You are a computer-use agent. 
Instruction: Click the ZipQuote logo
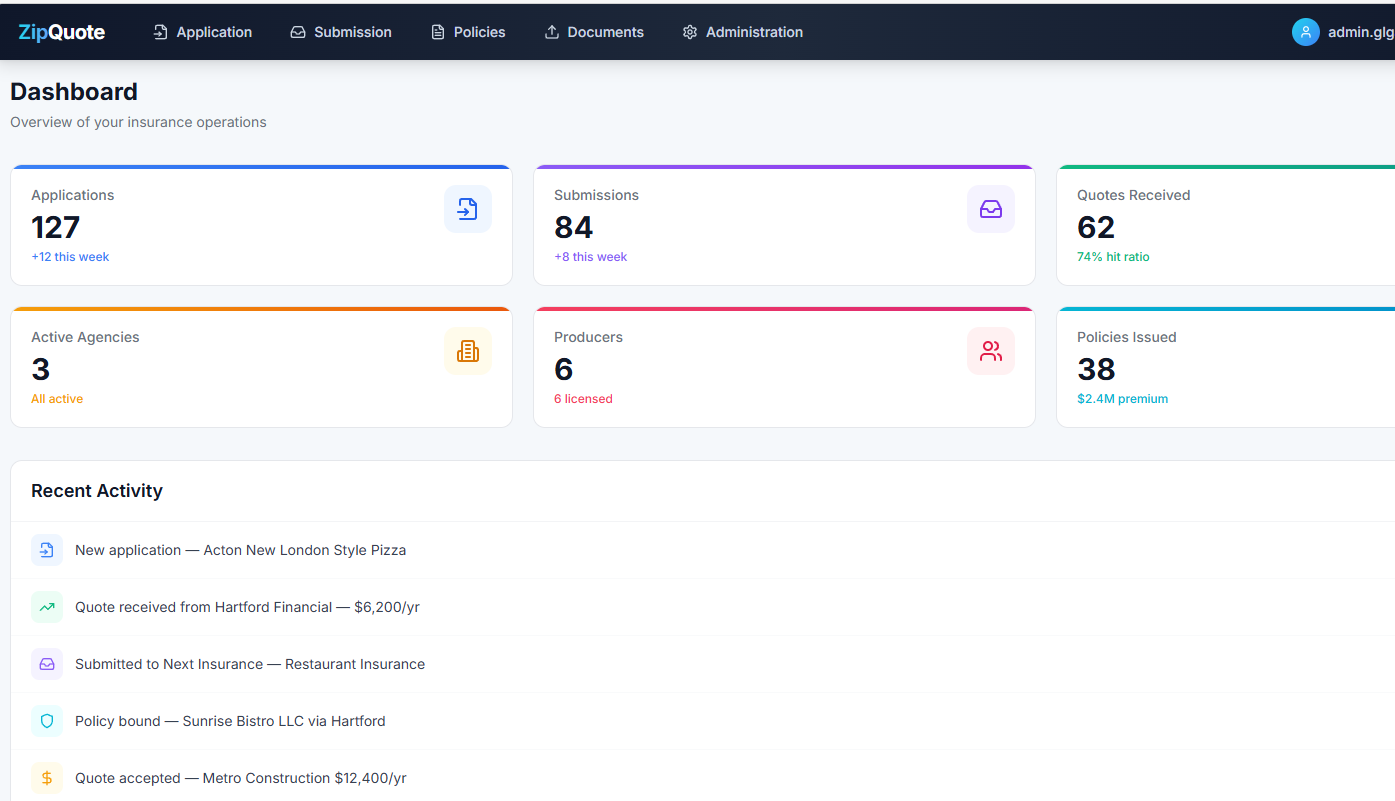(61, 32)
